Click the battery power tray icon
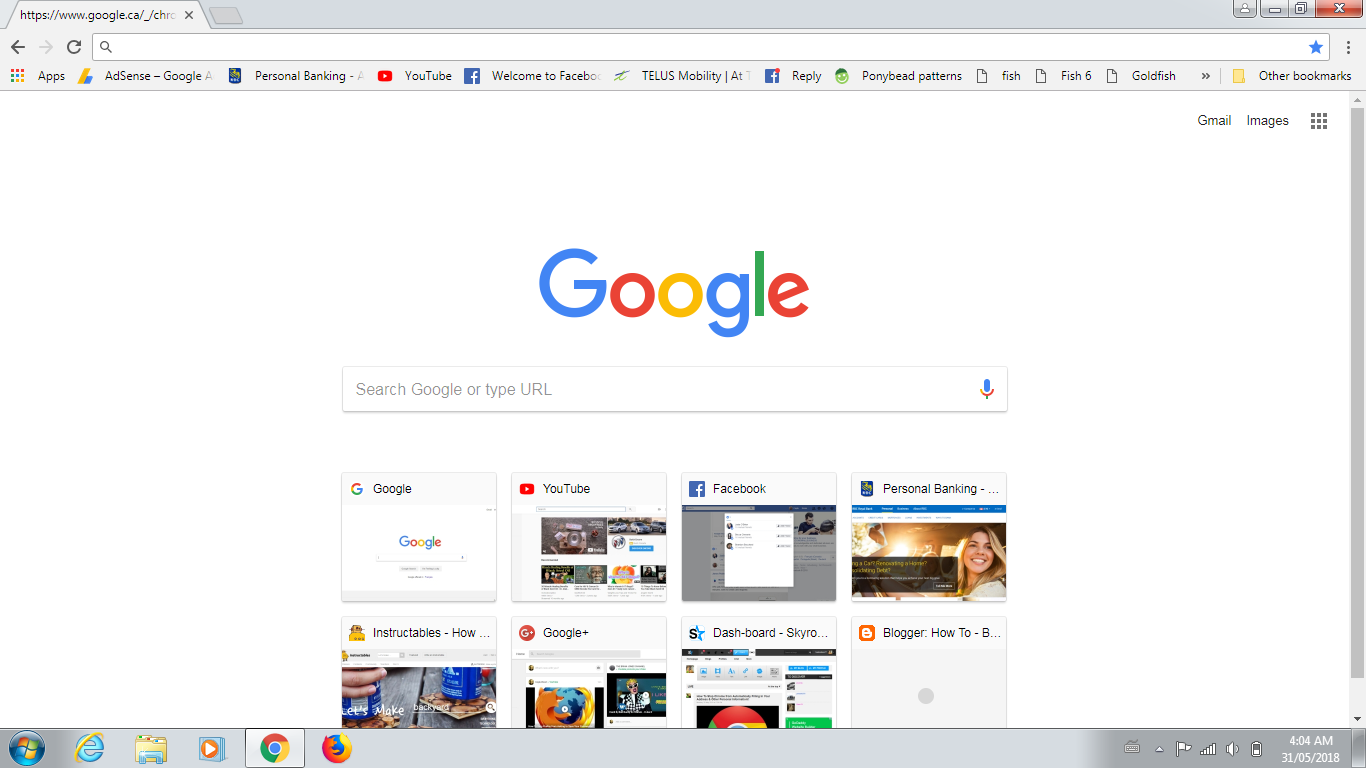Image resolution: width=1366 pixels, height=768 pixels. [x=1257, y=748]
